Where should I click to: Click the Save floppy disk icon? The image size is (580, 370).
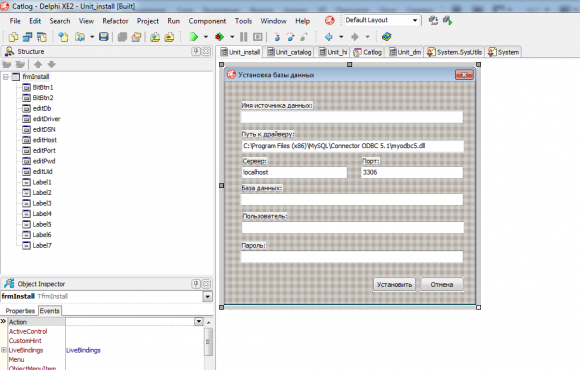[x=104, y=36]
